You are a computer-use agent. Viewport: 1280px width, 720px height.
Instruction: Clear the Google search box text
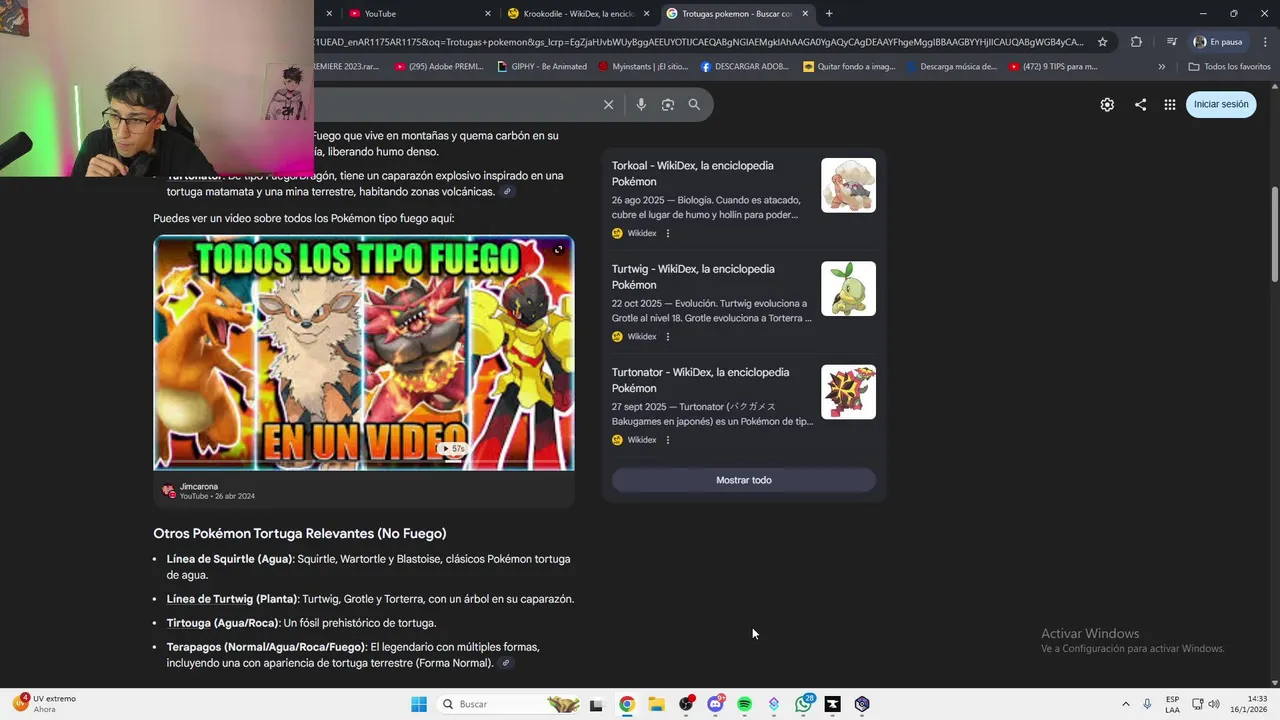point(608,104)
